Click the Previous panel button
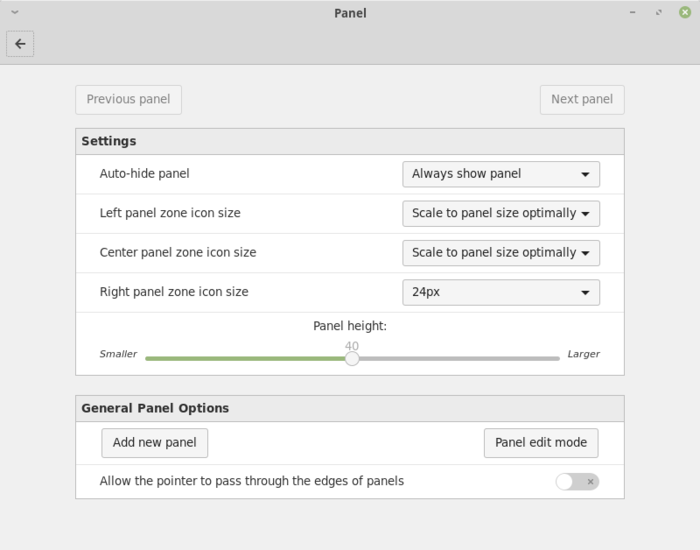This screenshot has height=550, width=700. (x=128, y=100)
